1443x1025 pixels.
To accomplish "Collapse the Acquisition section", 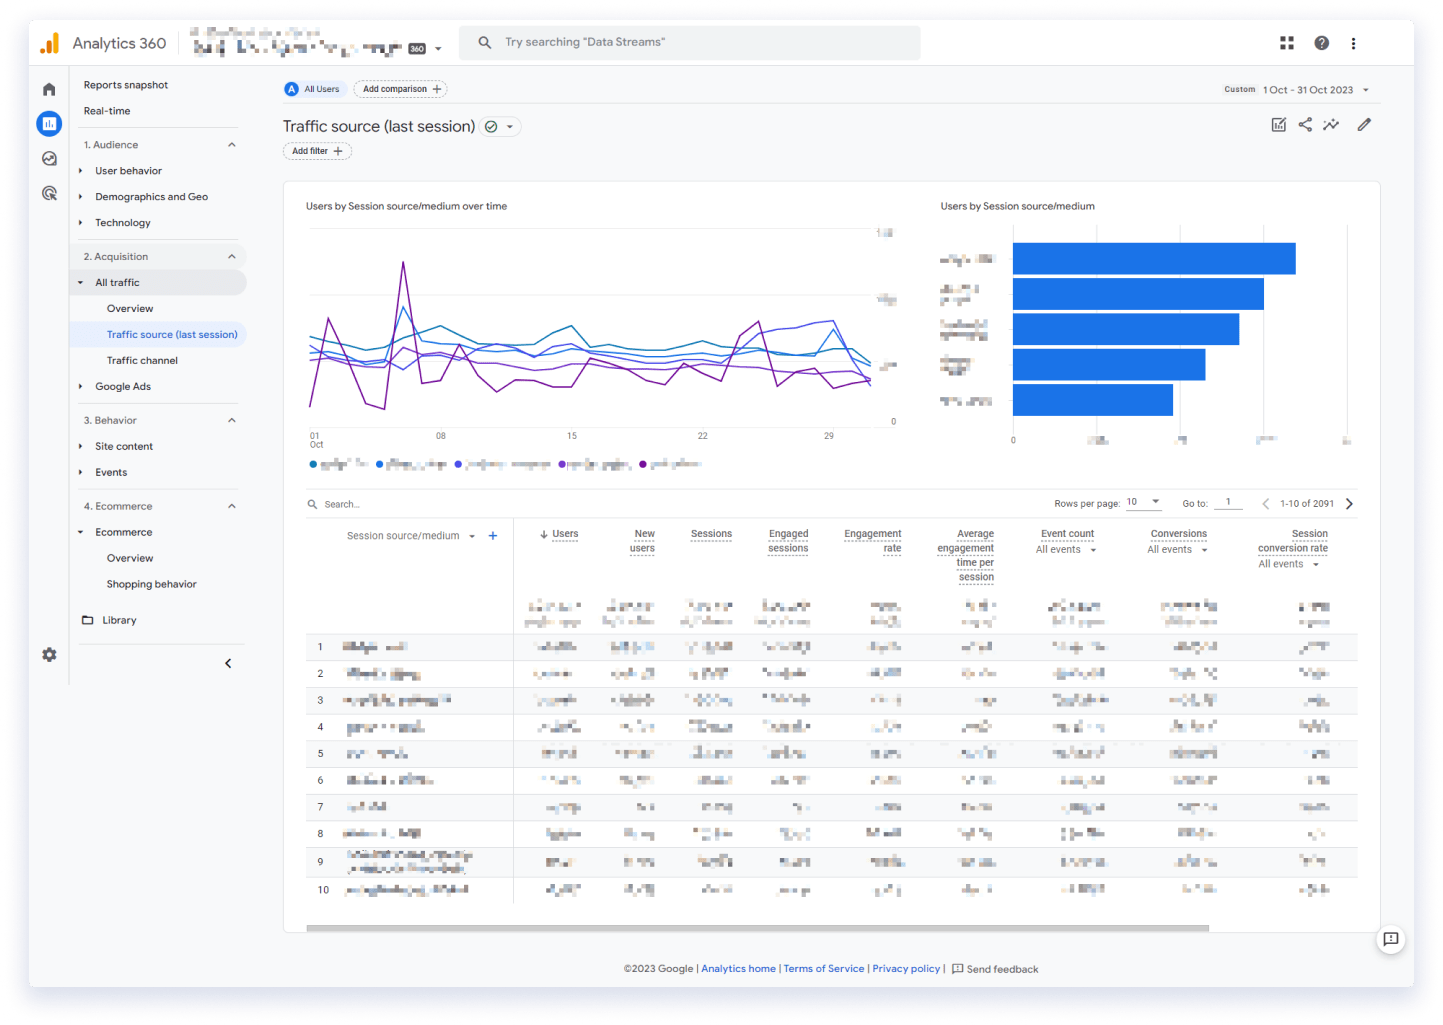I will 232,257.
